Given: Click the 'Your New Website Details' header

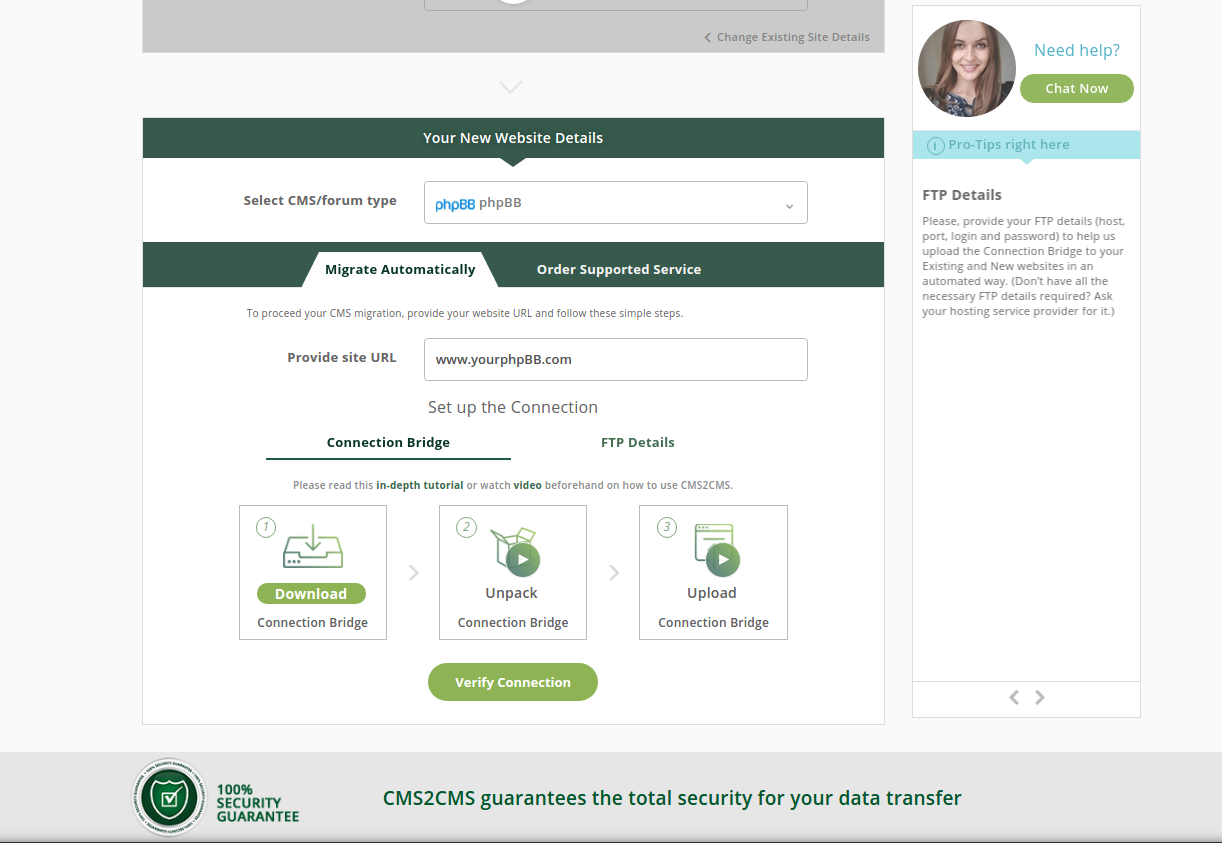Looking at the screenshot, I should (513, 138).
